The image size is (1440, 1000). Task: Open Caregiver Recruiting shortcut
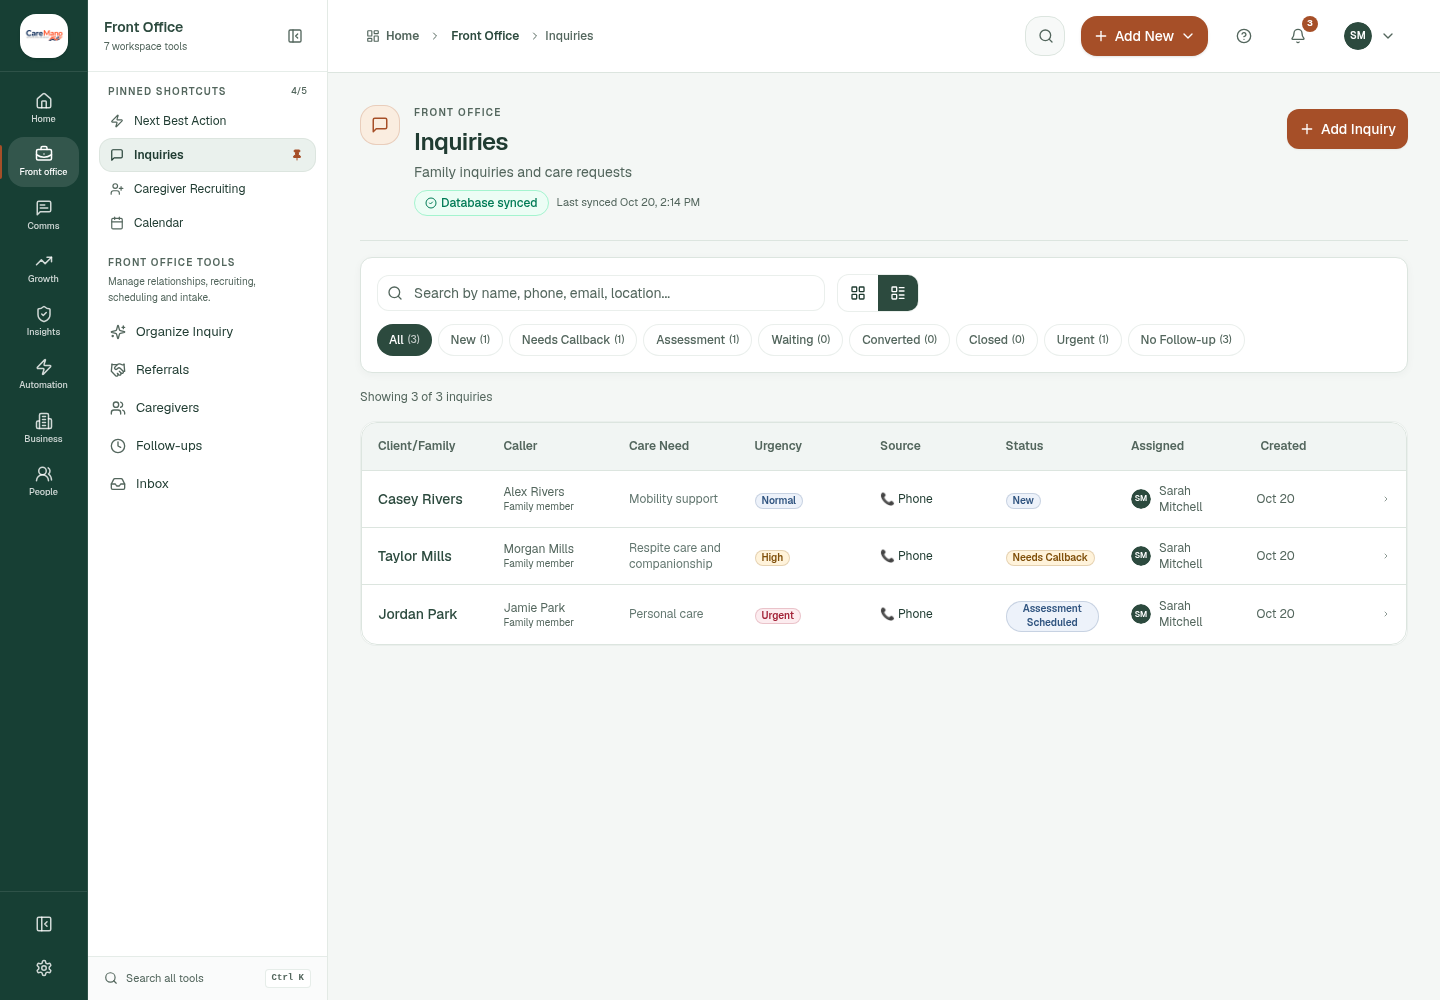click(x=207, y=189)
